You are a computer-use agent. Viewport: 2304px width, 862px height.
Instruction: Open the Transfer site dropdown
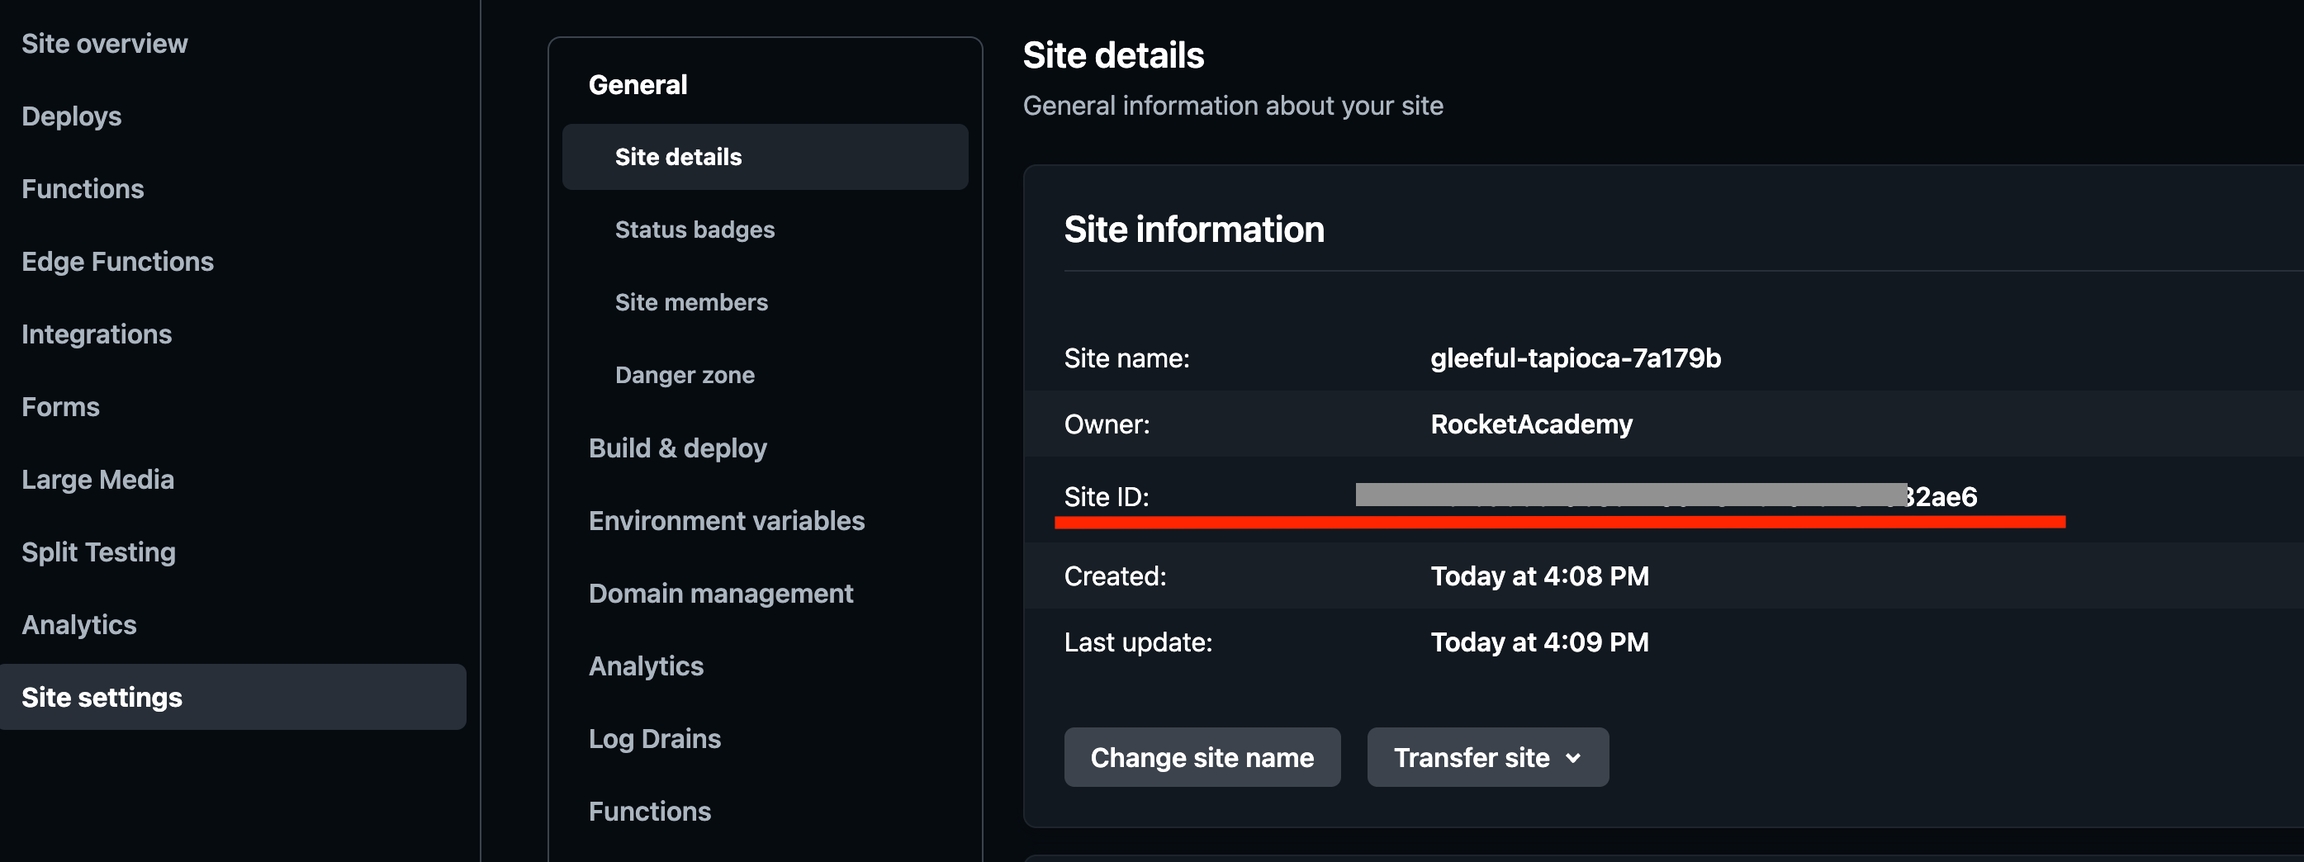[x=1488, y=758]
